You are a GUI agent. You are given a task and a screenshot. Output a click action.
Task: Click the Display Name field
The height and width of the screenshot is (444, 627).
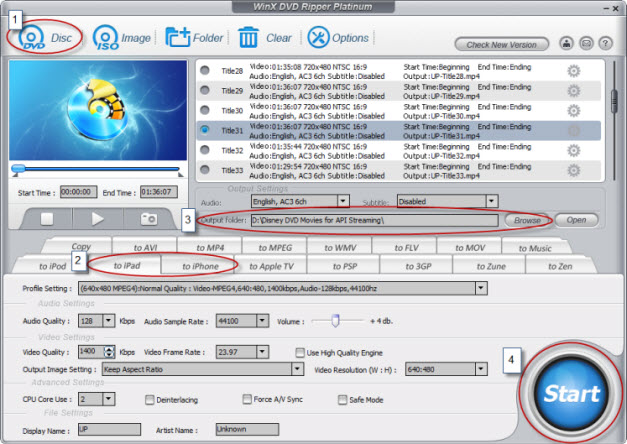pyautogui.click(x=109, y=430)
